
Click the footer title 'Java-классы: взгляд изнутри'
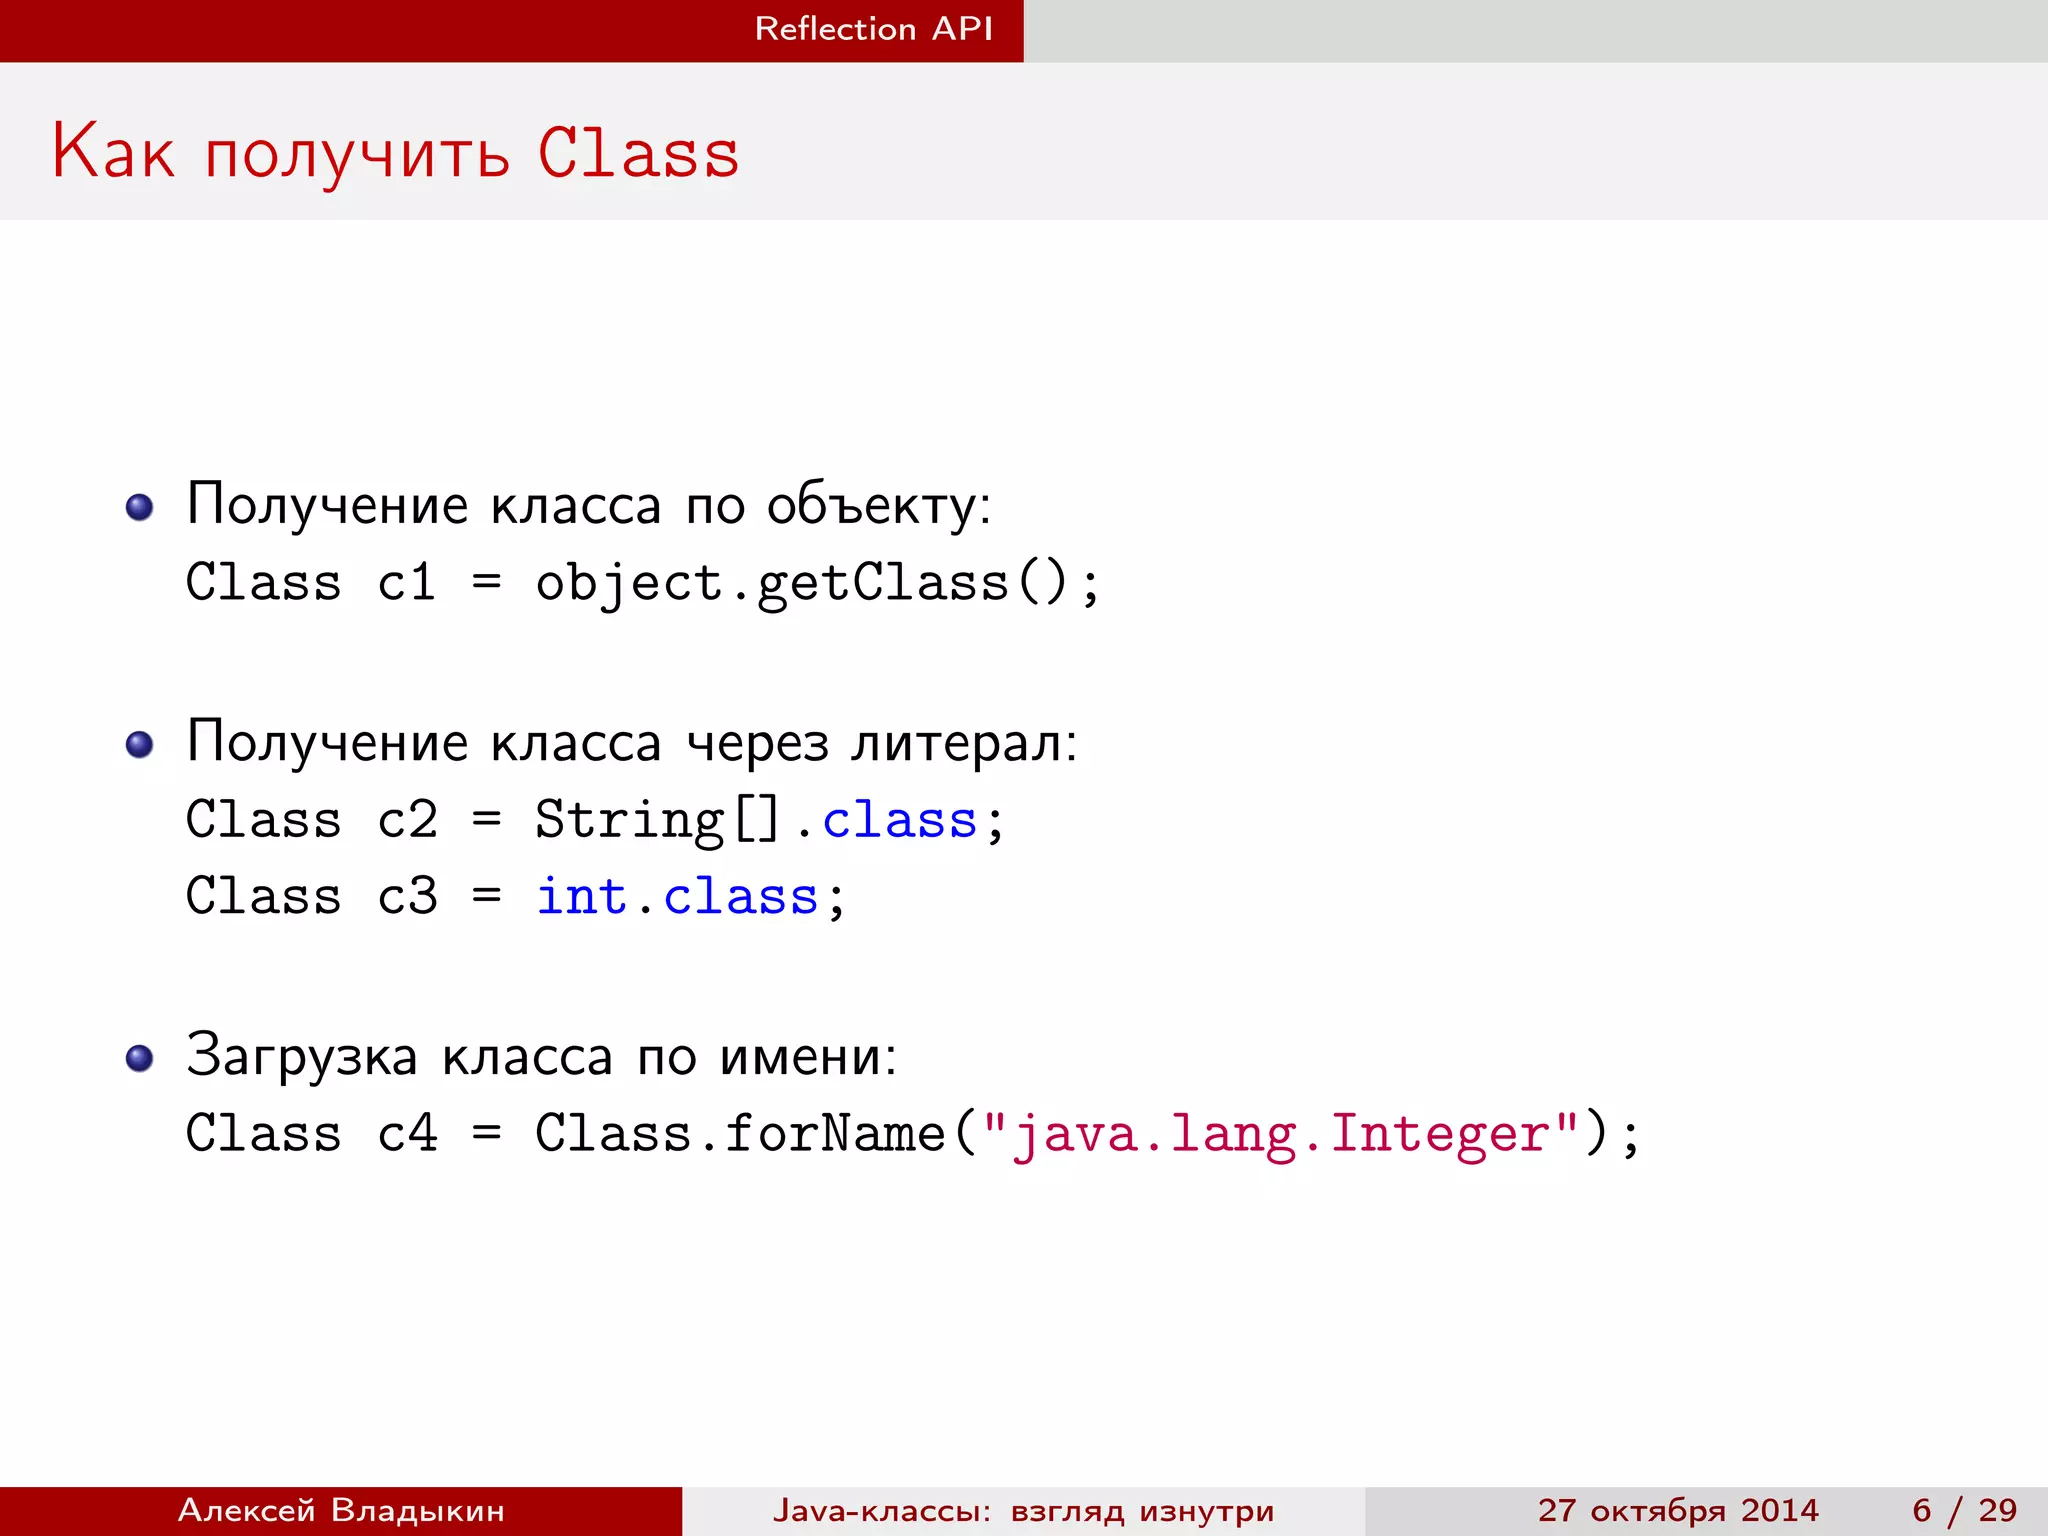[x=1023, y=1511]
